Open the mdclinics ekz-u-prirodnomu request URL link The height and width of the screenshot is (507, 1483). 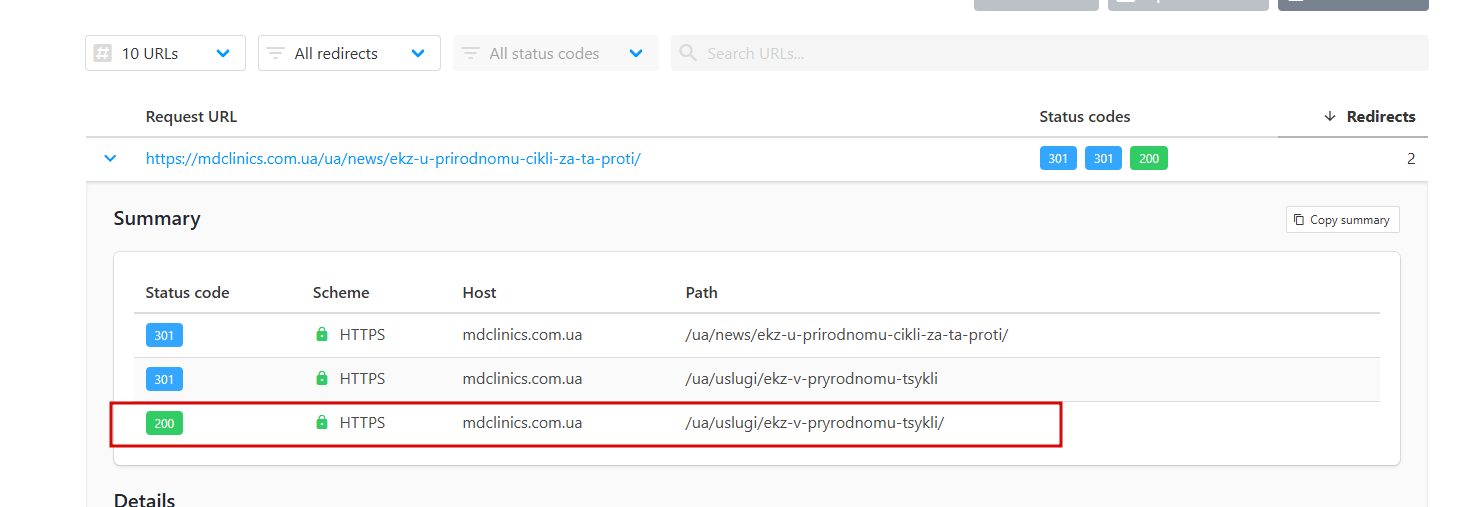pos(393,158)
